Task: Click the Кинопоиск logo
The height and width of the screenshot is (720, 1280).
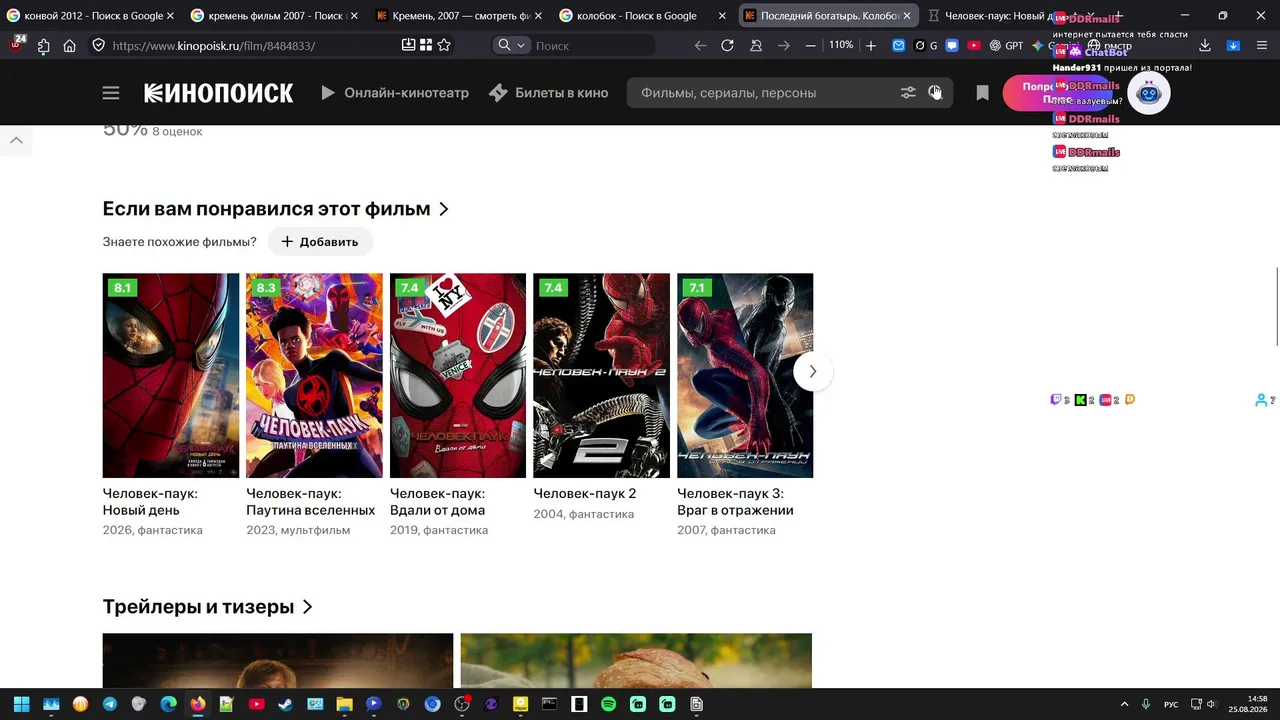Action: coord(219,93)
